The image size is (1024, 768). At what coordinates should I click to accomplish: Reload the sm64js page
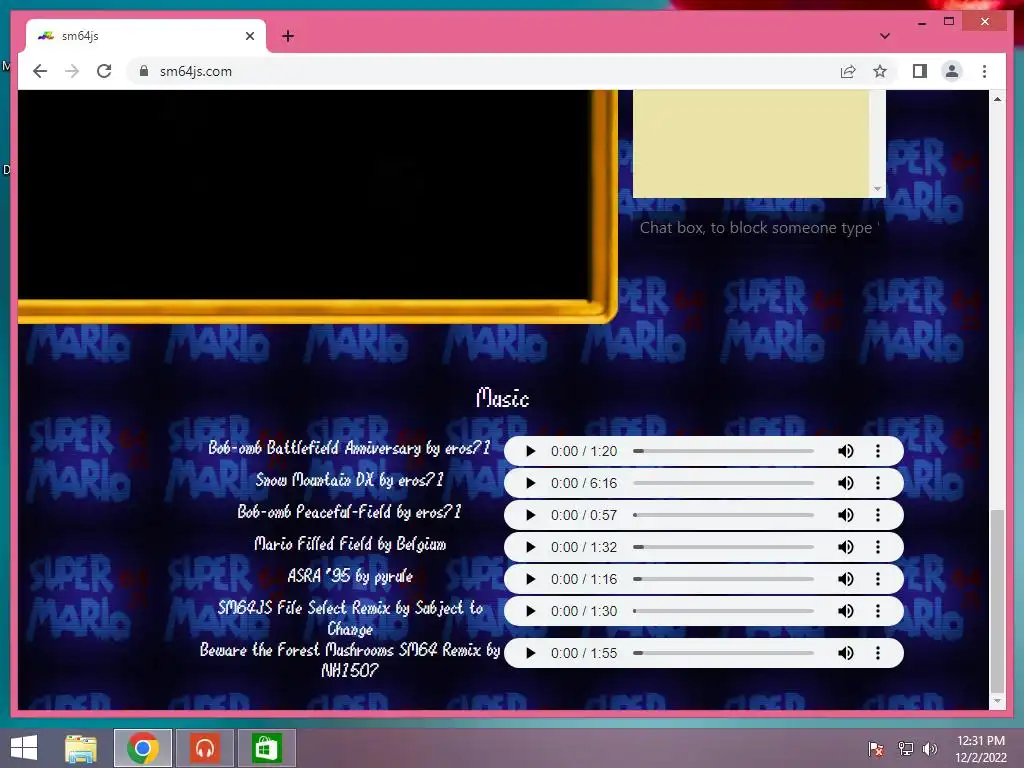point(104,71)
